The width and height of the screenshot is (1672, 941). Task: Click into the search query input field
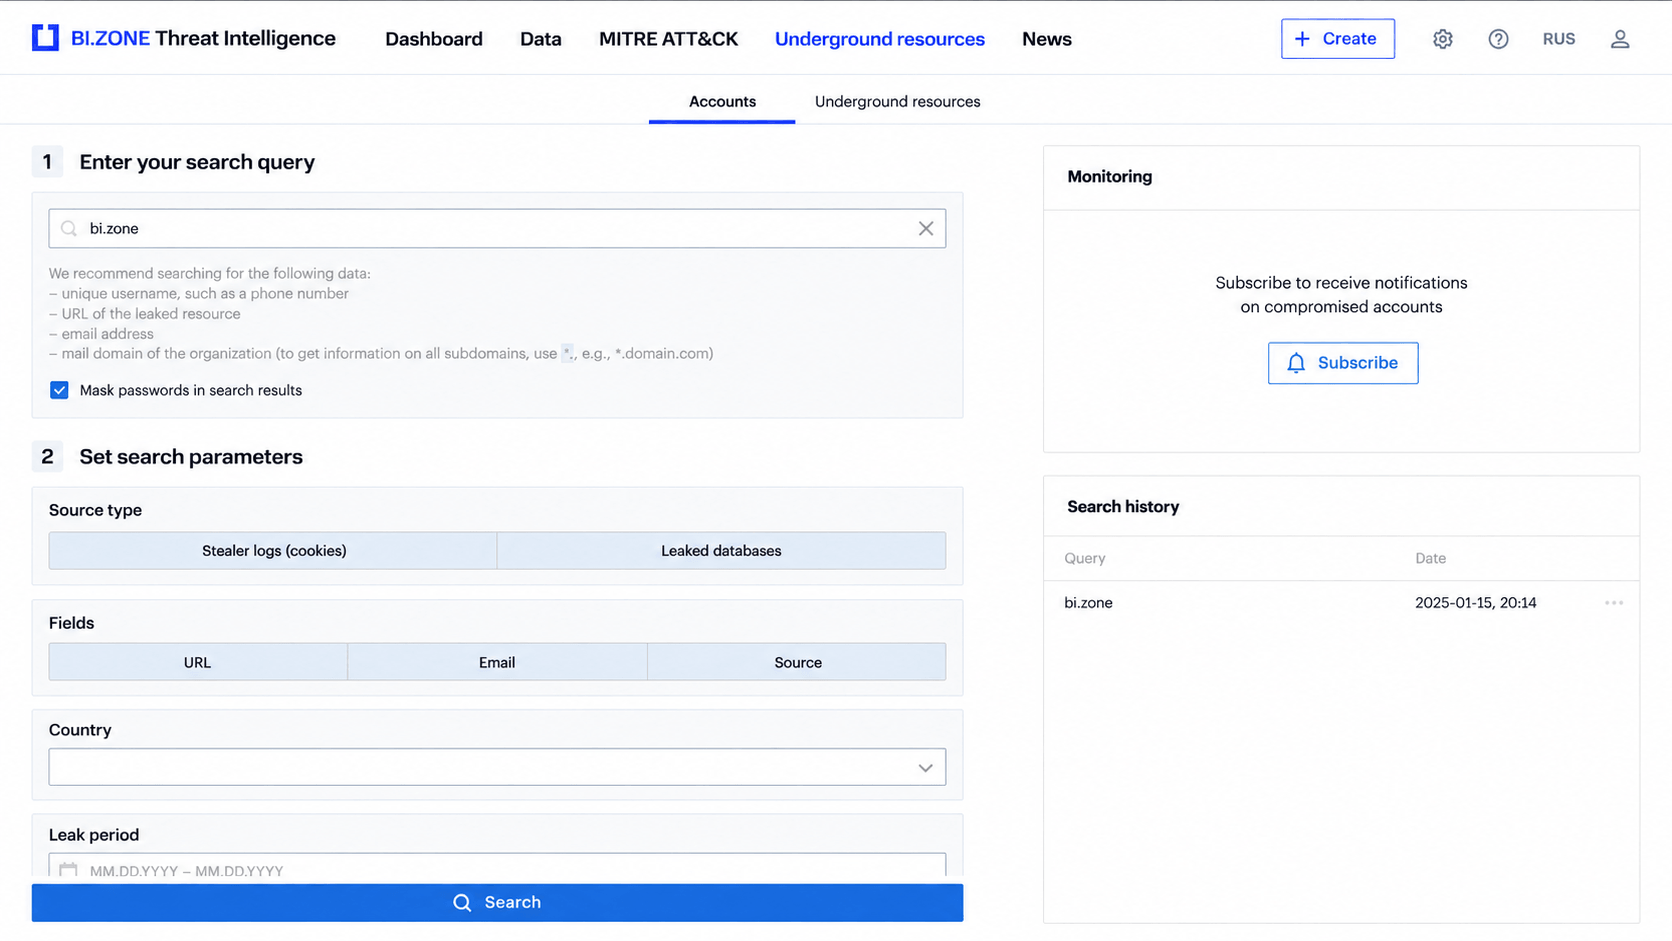pyautogui.click(x=497, y=229)
